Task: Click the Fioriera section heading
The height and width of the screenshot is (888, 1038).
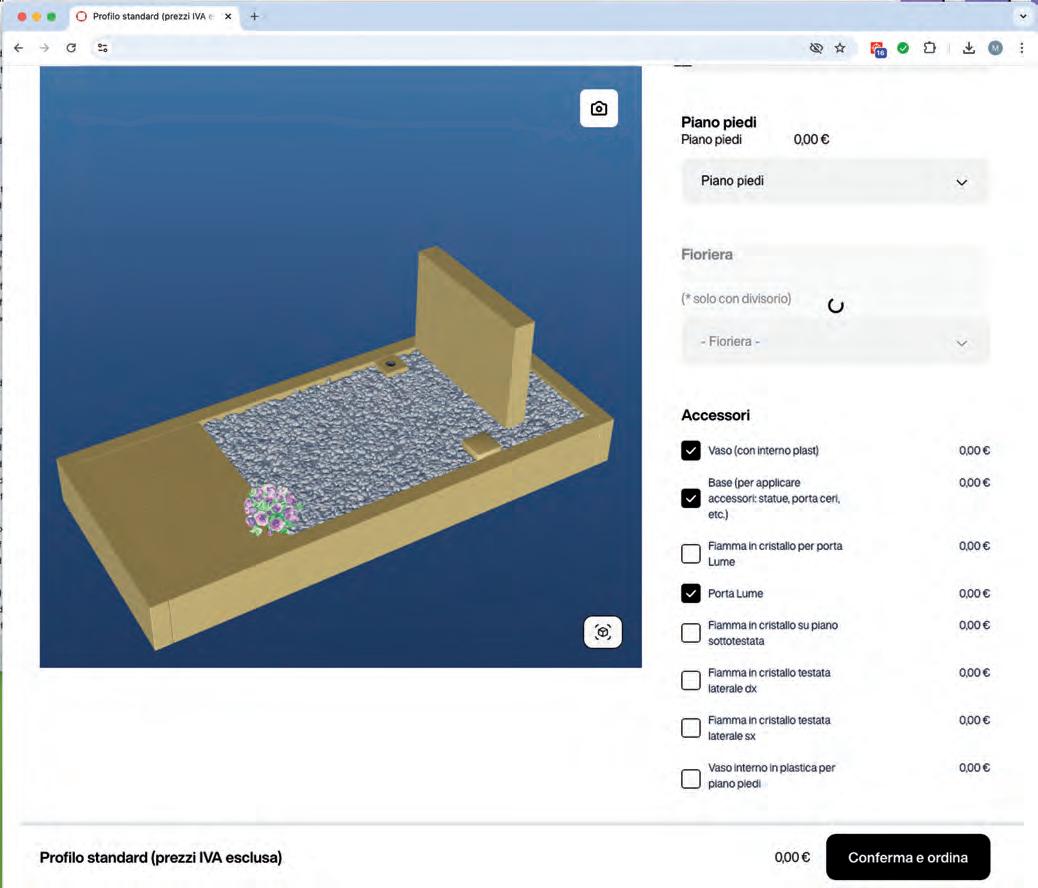Action: [x=706, y=254]
